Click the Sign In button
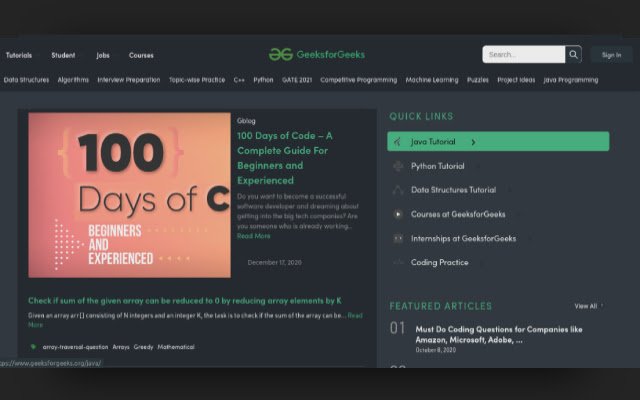The width and height of the screenshot is (640, 400). [x=611, y=55]
